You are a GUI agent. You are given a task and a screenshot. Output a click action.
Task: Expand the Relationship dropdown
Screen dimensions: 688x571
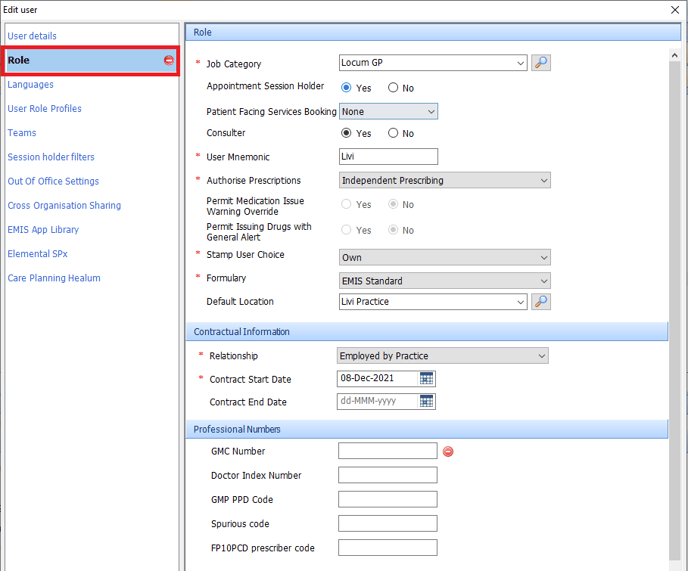[443, 356]
